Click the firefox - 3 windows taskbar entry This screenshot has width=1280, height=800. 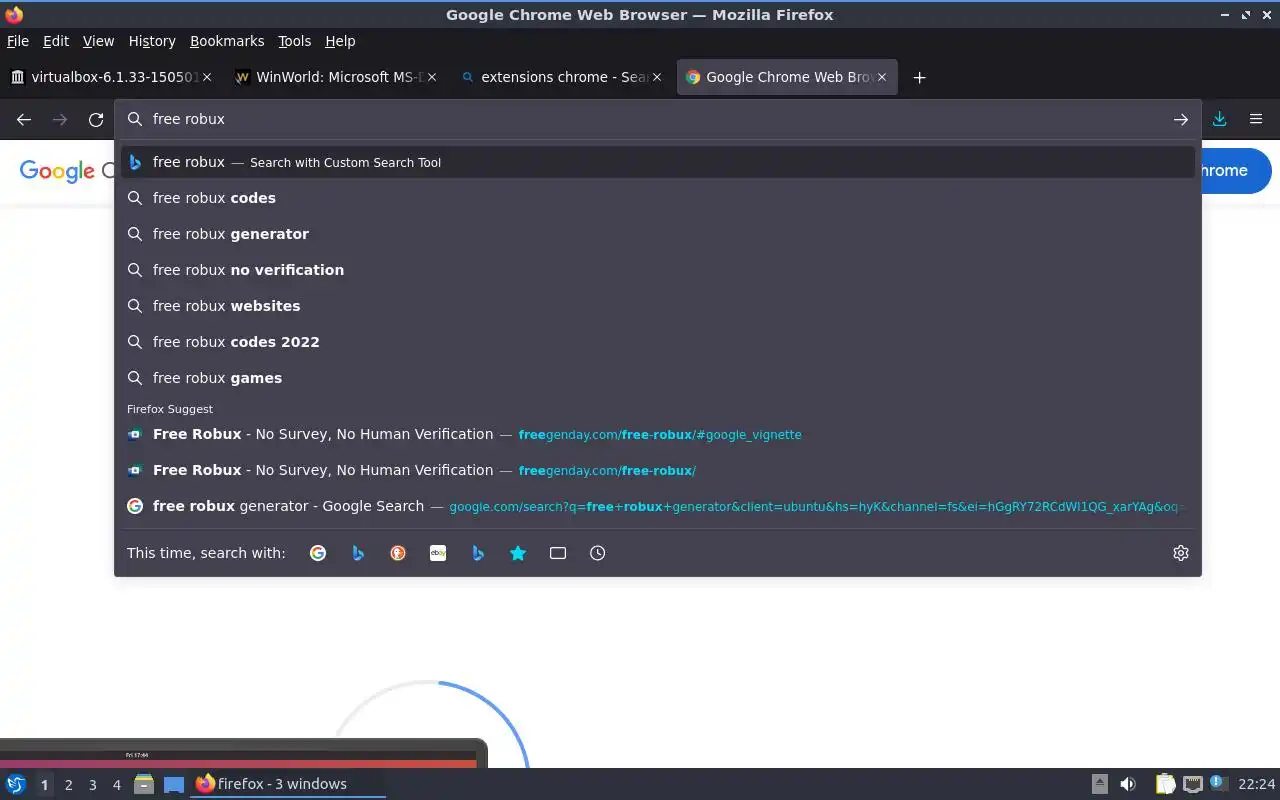pos(288,784)
